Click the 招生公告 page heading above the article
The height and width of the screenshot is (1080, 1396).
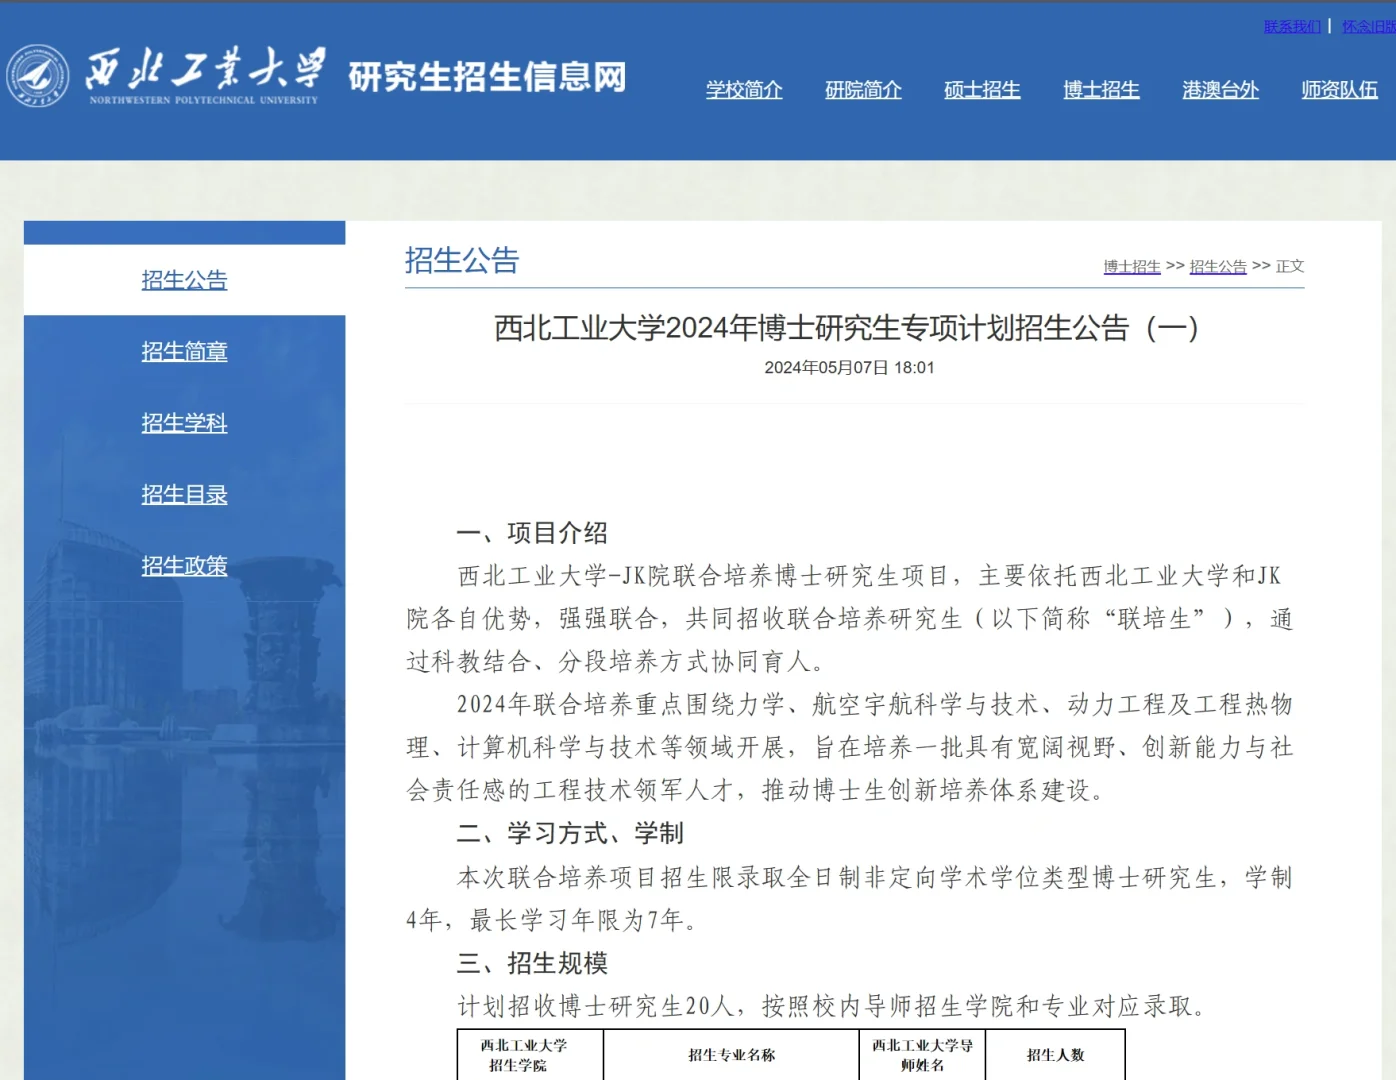coord(462,261)
